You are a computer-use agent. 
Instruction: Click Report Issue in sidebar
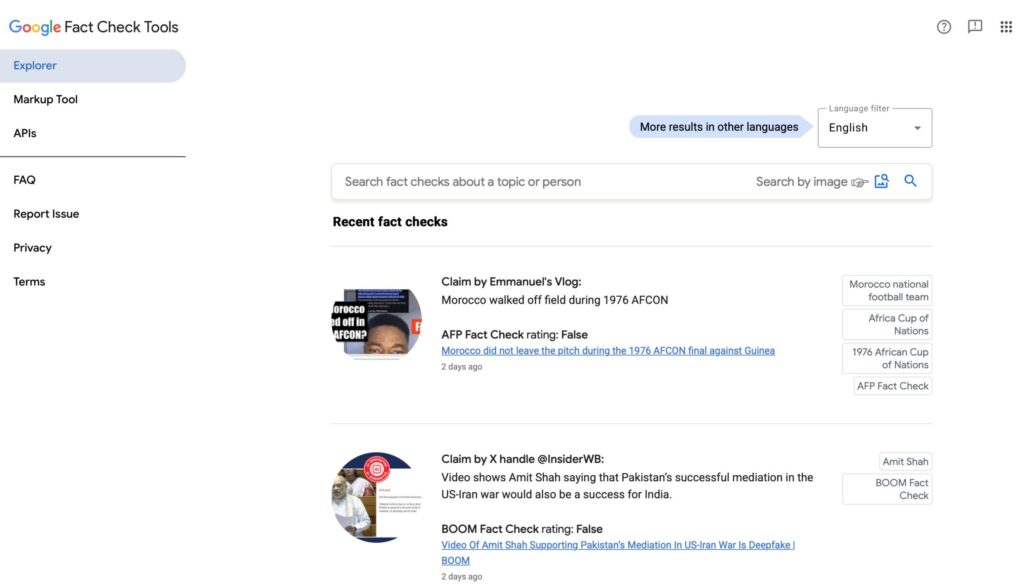46,214
